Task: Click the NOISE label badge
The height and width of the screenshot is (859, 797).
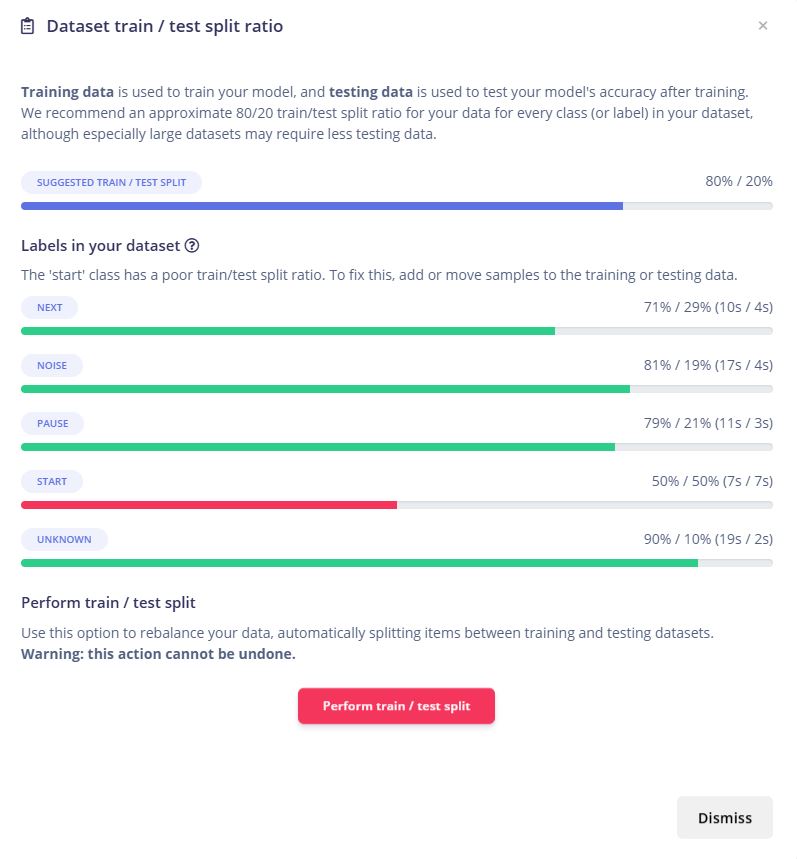Action: (52, 366)
